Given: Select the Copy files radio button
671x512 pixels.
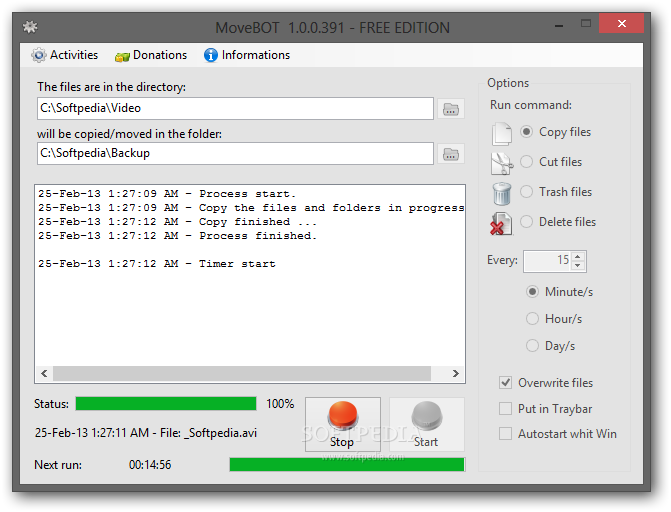Looking at the screenshot, I should pyautogui.click(x=526, y=132).
